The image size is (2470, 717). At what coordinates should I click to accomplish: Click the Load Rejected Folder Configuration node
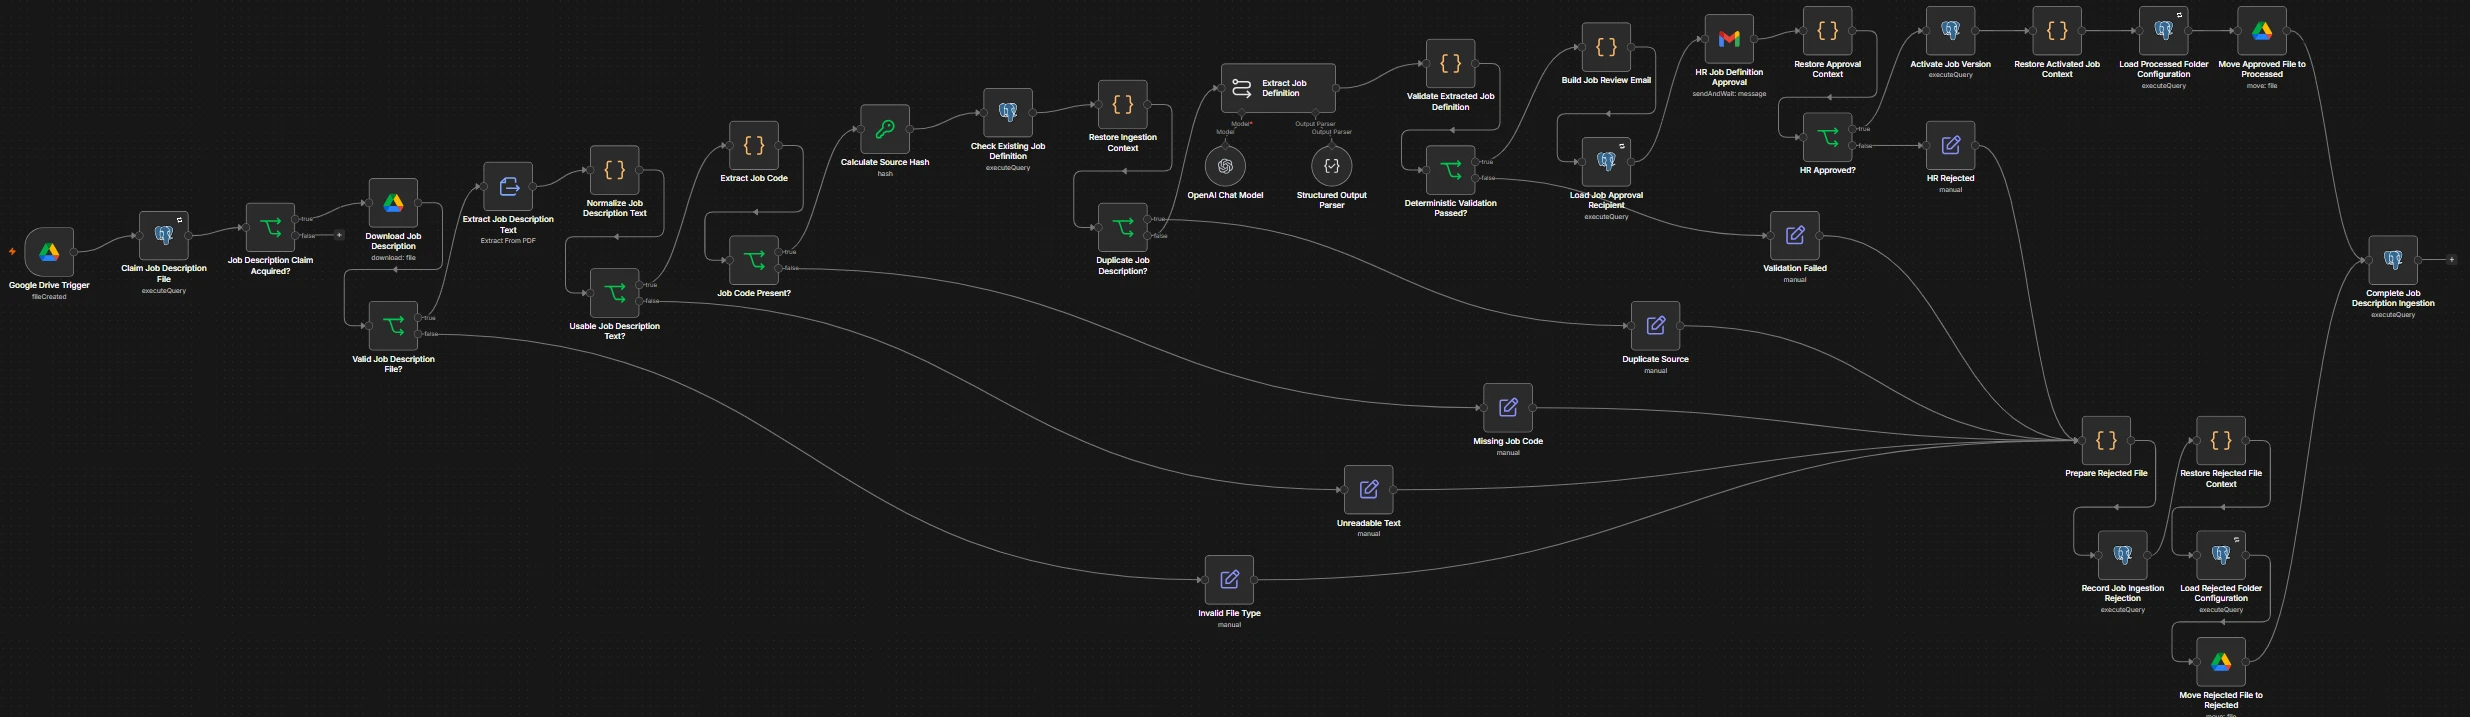2221,556
